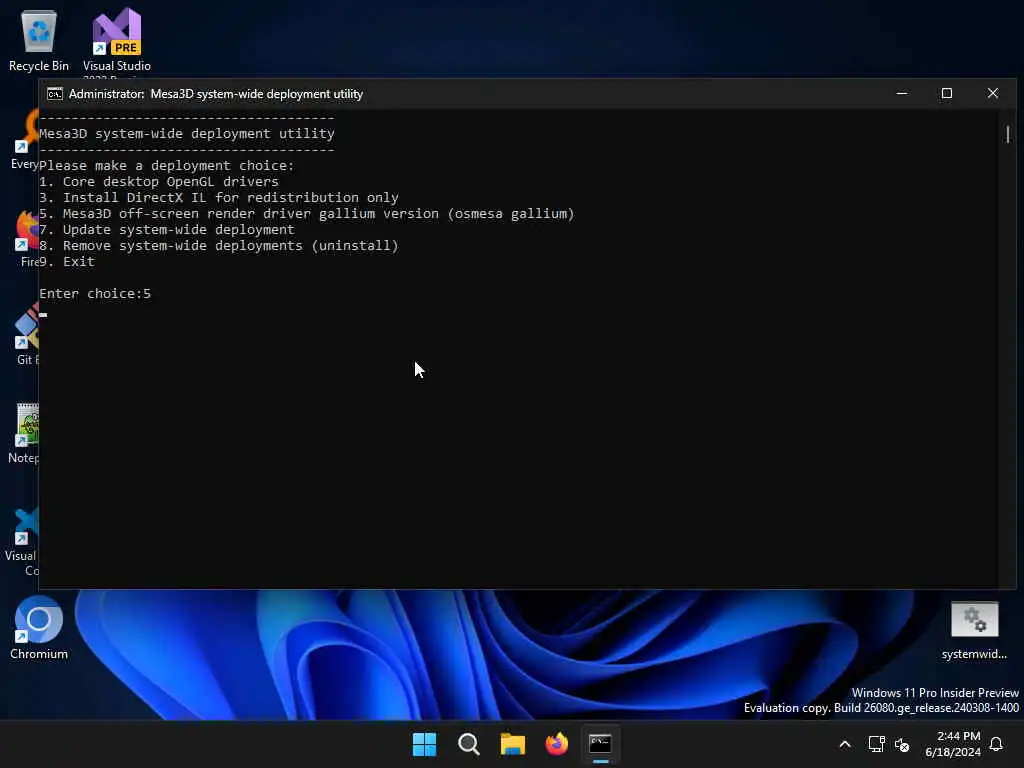This screenshot has height=768, width=1024.
Task: Open the network status tray icon
Action: coord(876,744)
